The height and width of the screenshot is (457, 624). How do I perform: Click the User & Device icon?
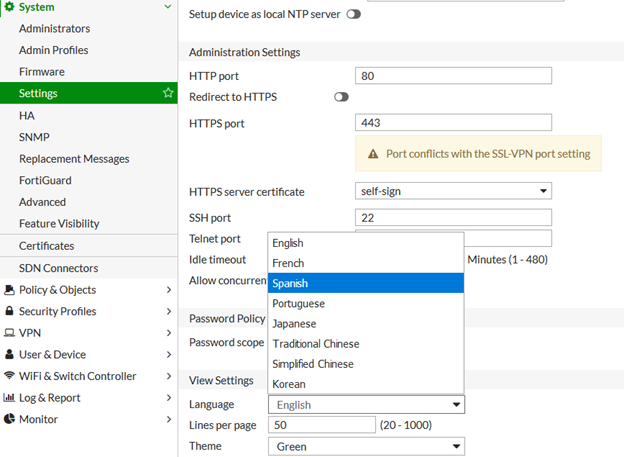pyautogui.click(x=9, y=355)
